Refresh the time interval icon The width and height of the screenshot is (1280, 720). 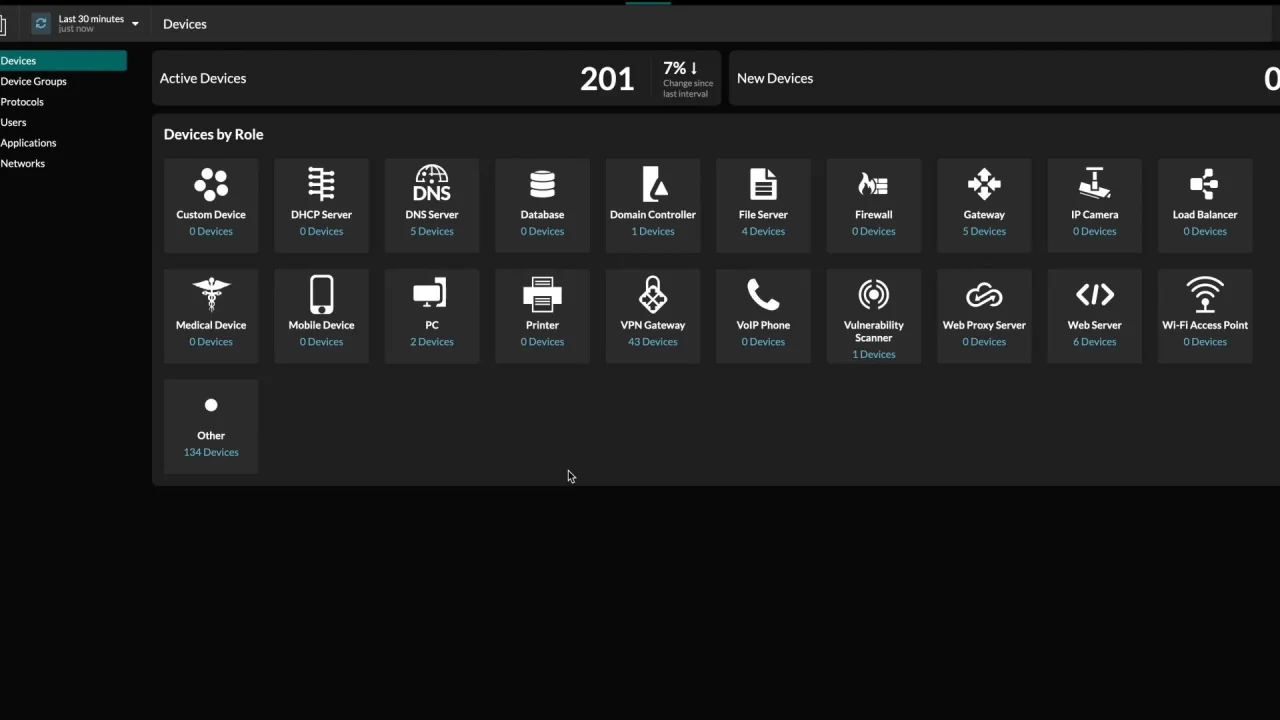coord(41,23)
